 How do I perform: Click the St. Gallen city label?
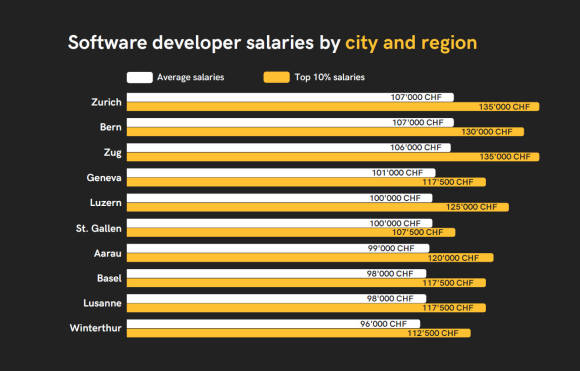[x=99, y=229]
